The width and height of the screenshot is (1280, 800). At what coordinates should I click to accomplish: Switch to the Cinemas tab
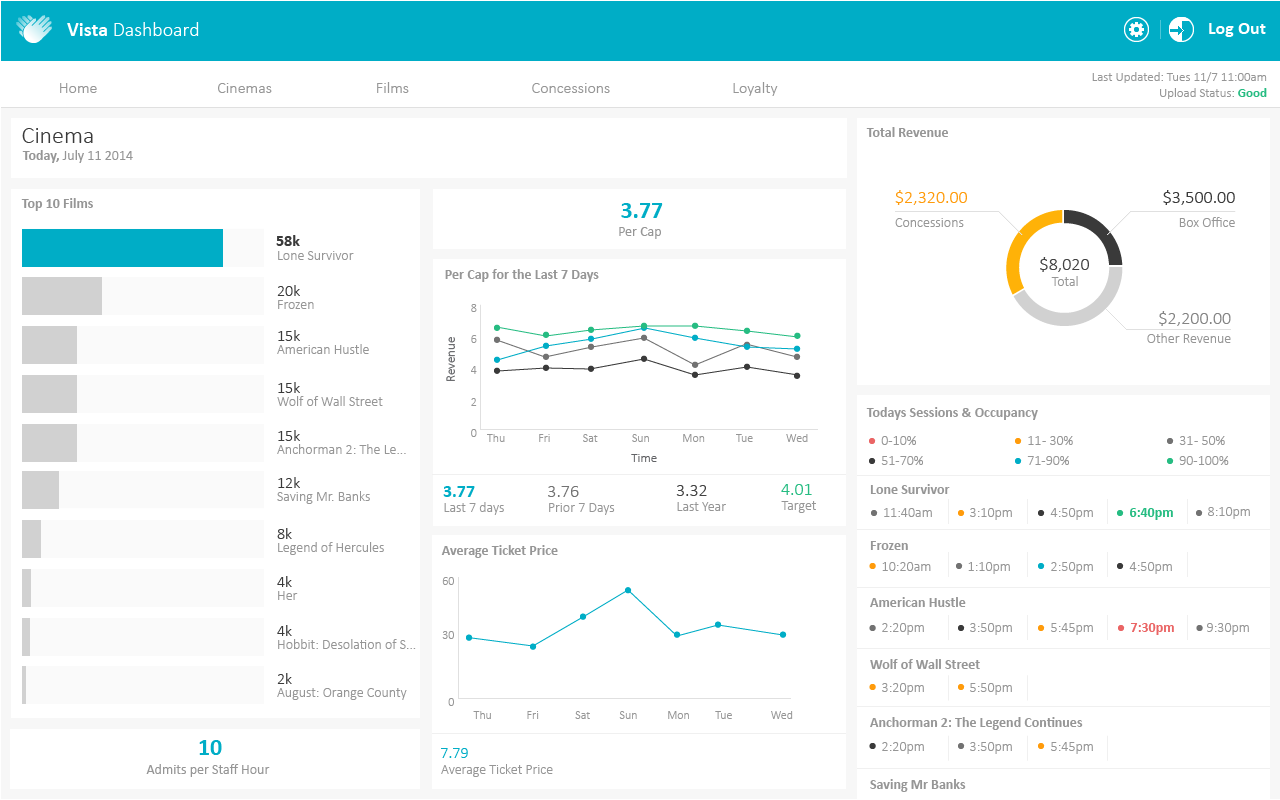coord(244,88)
